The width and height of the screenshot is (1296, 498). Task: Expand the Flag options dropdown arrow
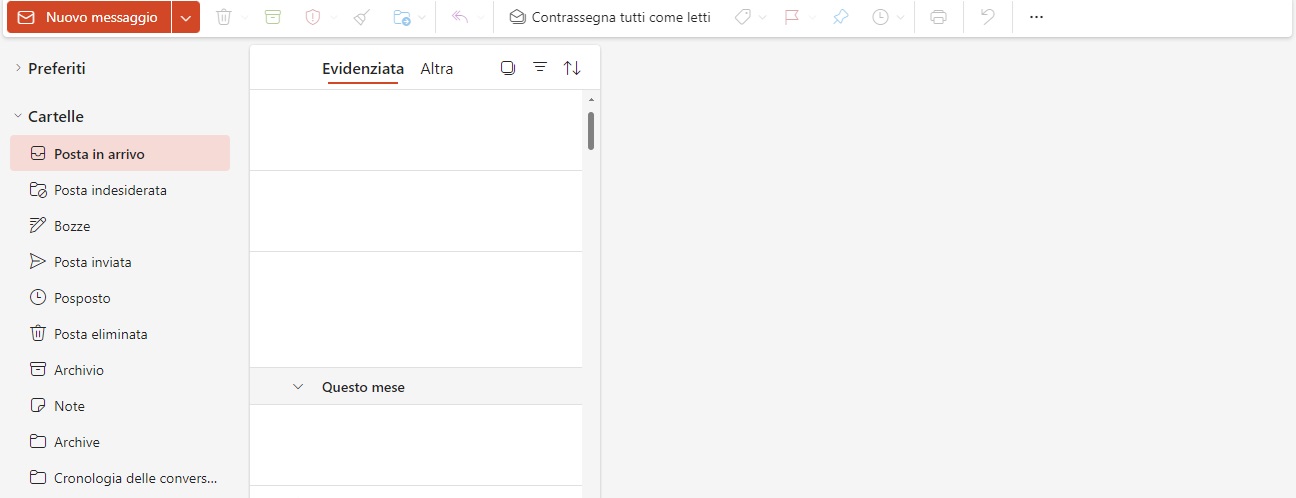tap(812, 17)
